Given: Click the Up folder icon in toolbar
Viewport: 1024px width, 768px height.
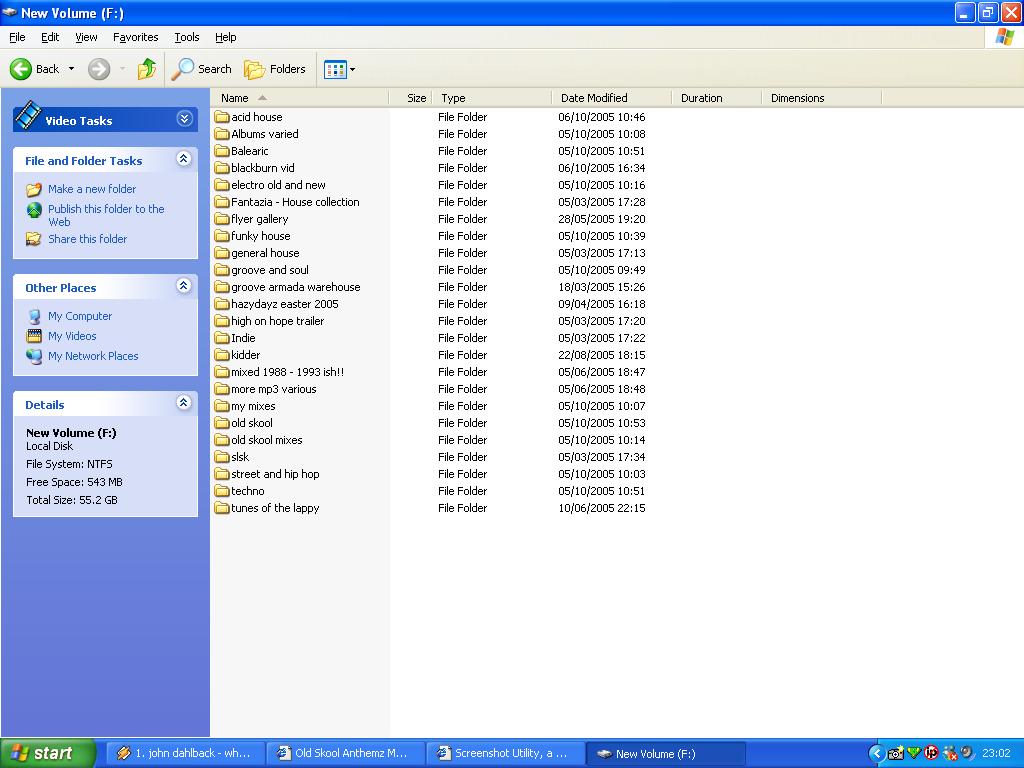Looking at the screenshot, I should click(x=147, y=69).
